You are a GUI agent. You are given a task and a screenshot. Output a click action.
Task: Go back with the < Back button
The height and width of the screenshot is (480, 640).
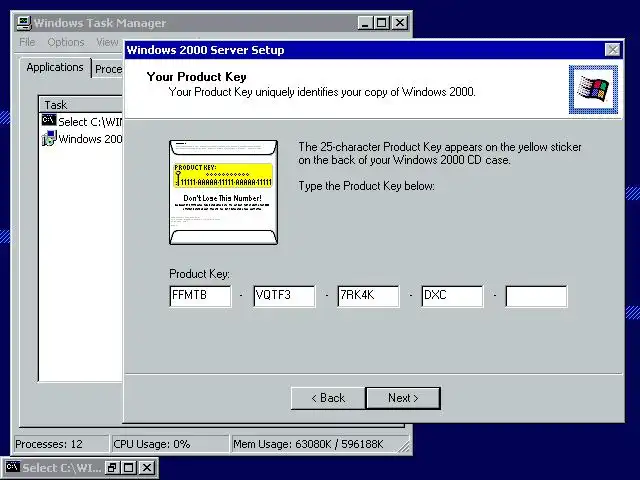click(x=328, y=398)
